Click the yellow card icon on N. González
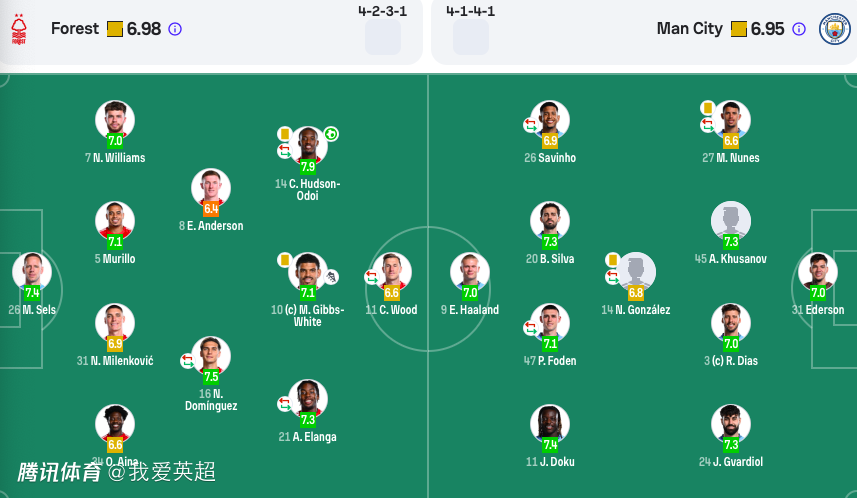This screenshot has width=857, height=498. [x=612, y=260]
